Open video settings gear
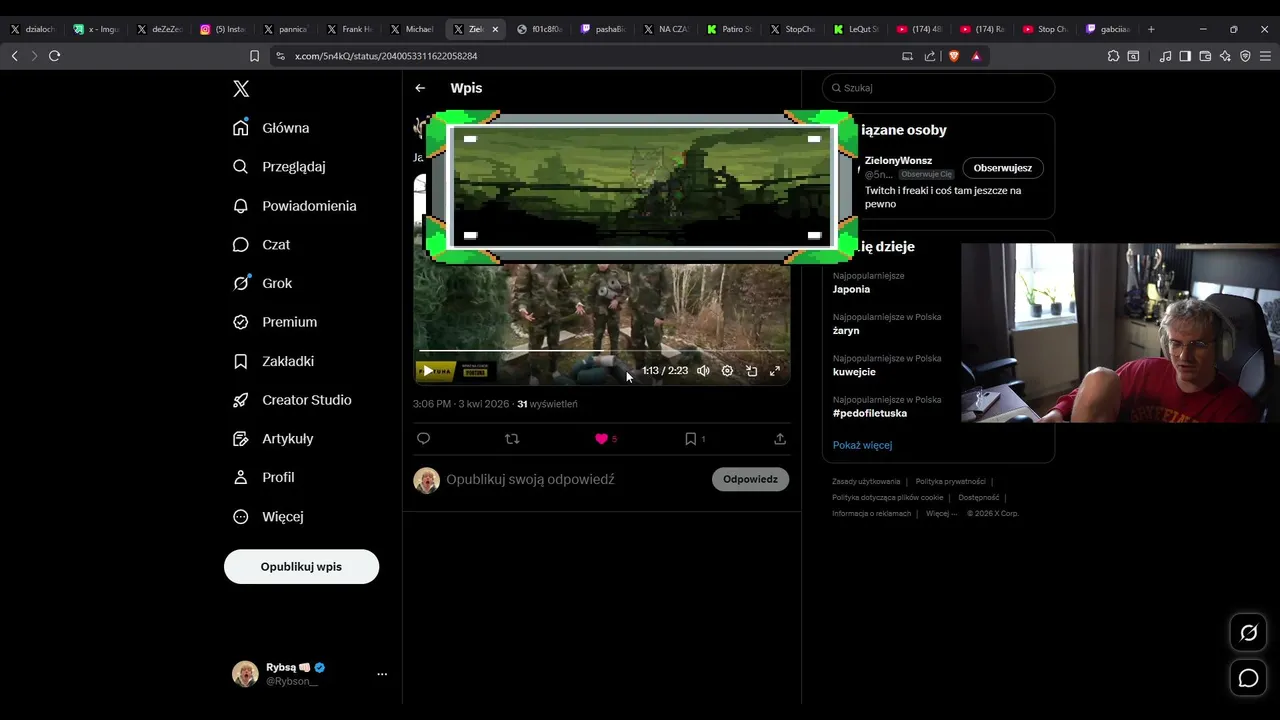 click(x=727, y=371)
